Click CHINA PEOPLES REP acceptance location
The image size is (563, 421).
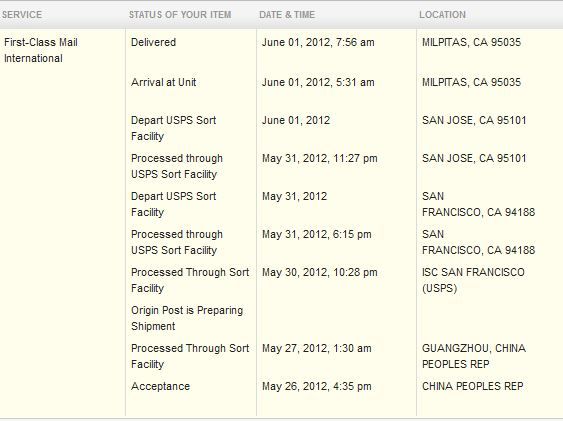(473, 386)
